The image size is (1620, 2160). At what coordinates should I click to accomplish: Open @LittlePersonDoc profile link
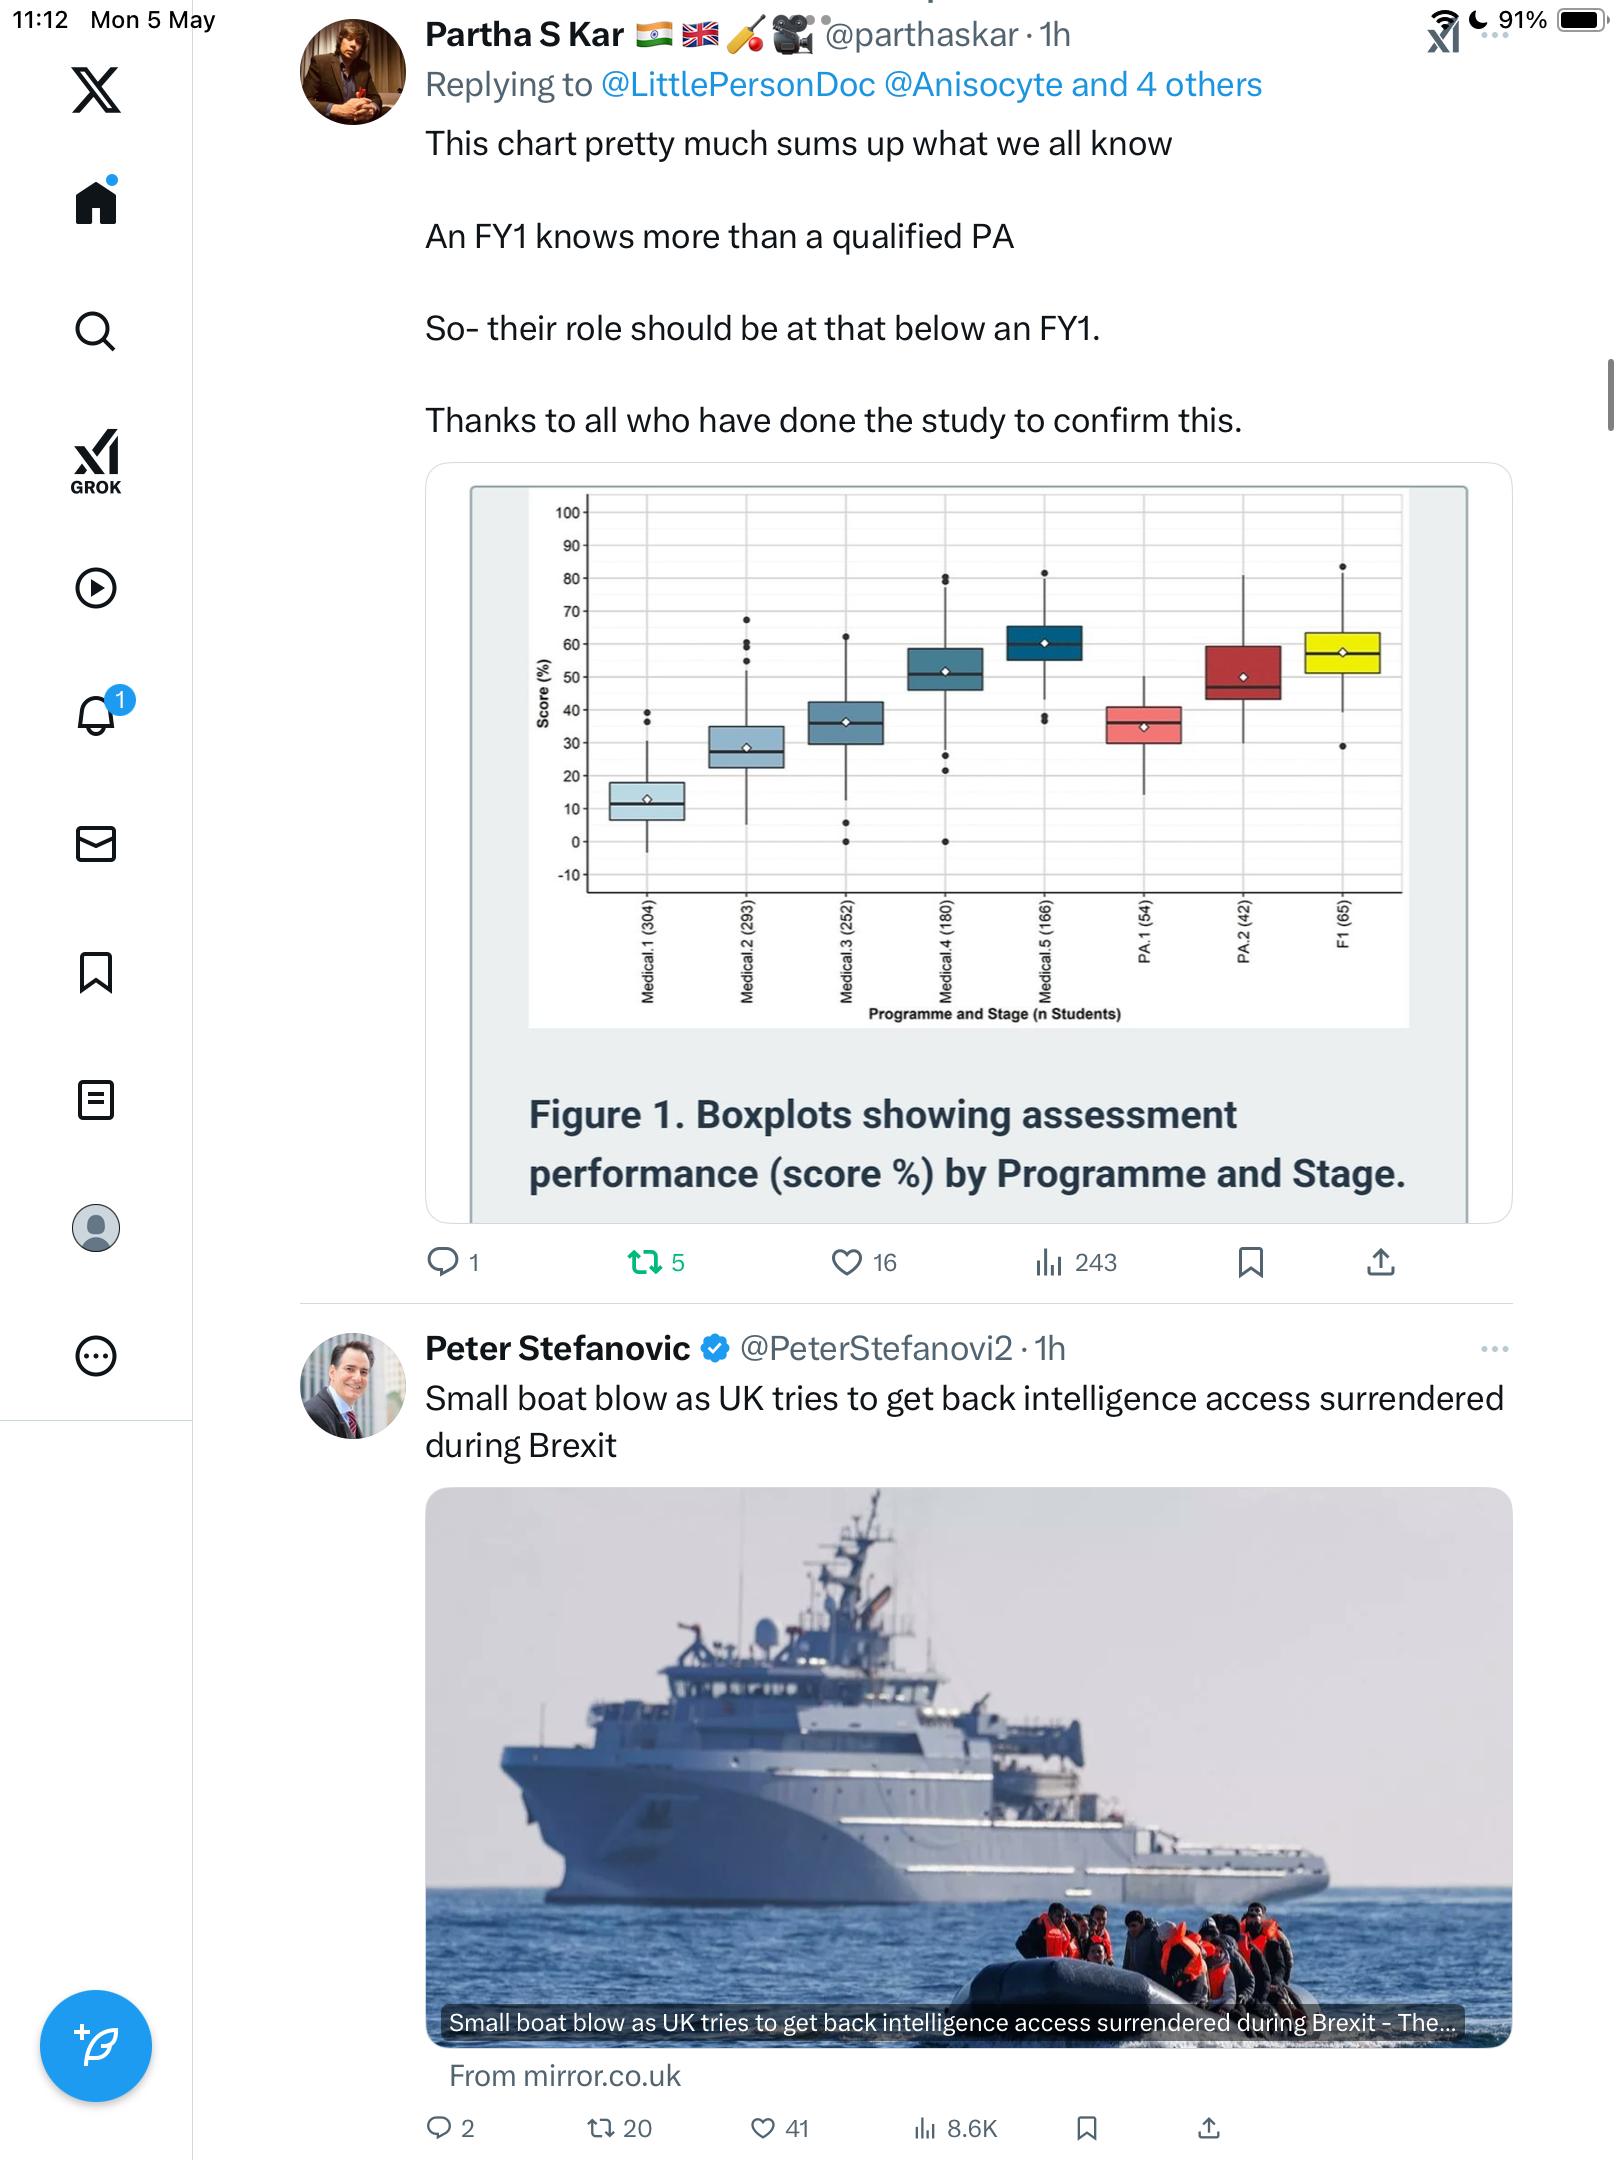pyautogui.click(x=738, y=85)
